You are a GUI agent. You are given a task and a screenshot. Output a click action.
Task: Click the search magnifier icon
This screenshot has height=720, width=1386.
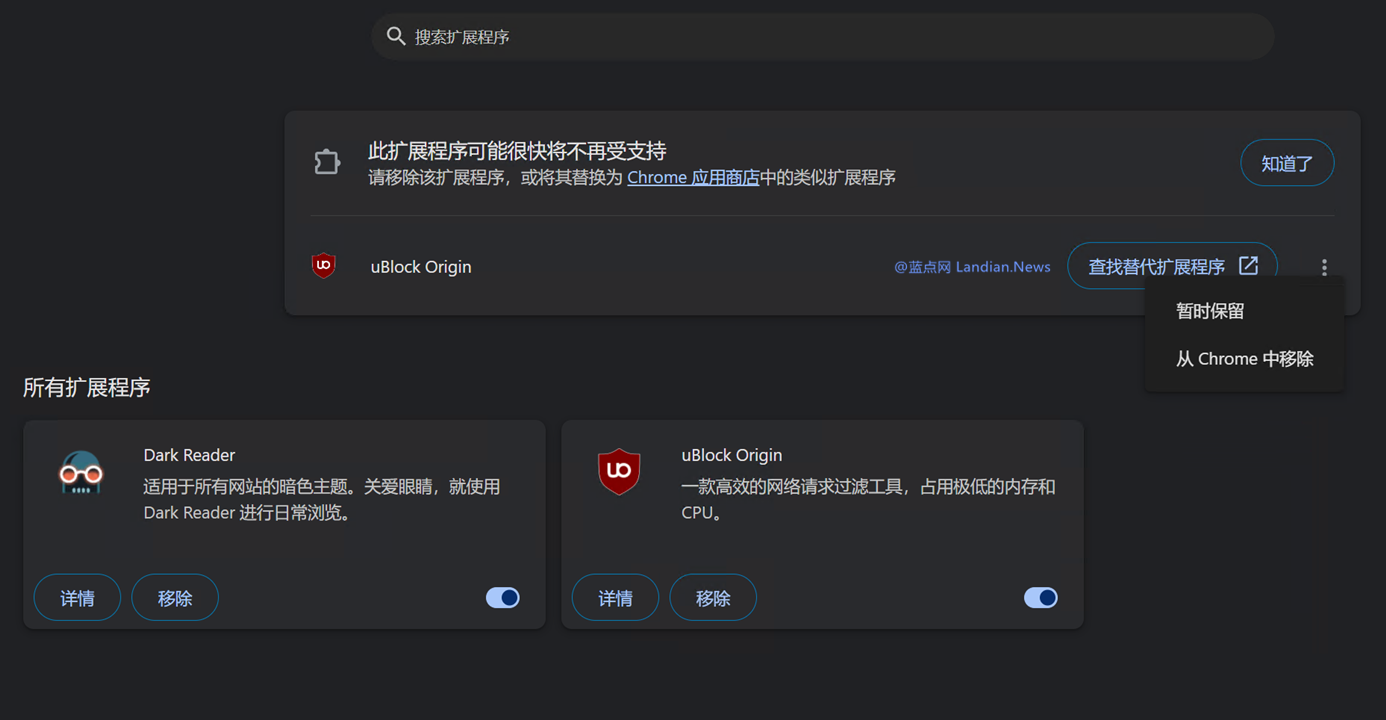point(396,37)
